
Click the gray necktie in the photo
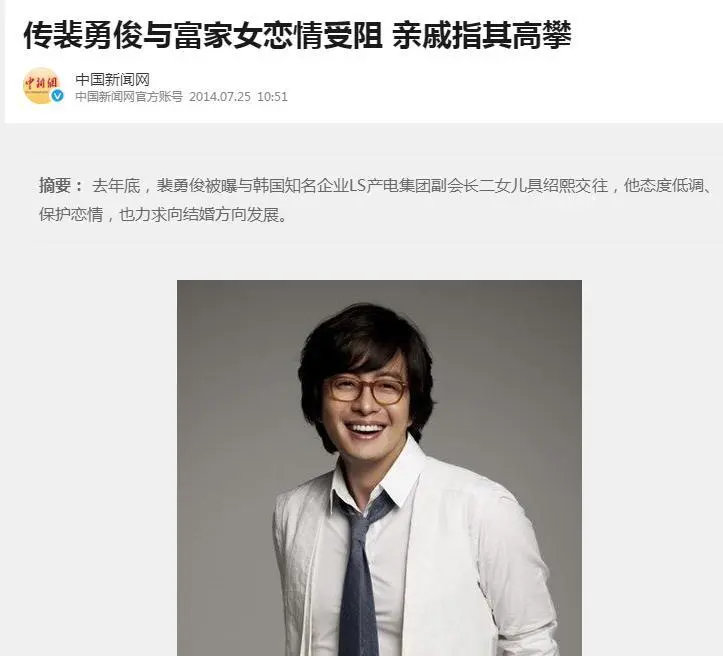pos(362,576)
